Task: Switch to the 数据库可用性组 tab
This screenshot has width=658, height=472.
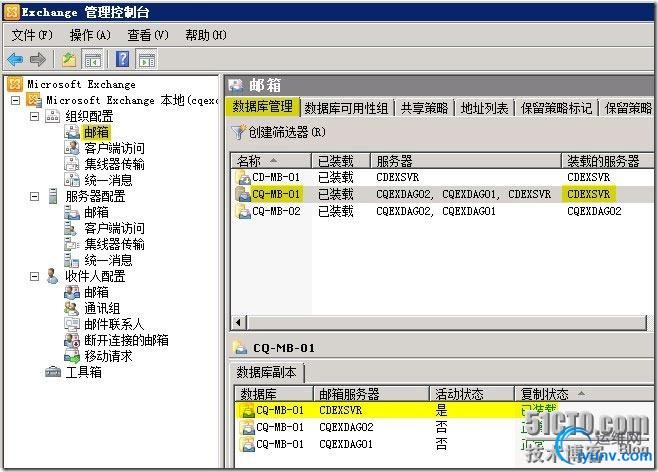Action: (346, 108)
